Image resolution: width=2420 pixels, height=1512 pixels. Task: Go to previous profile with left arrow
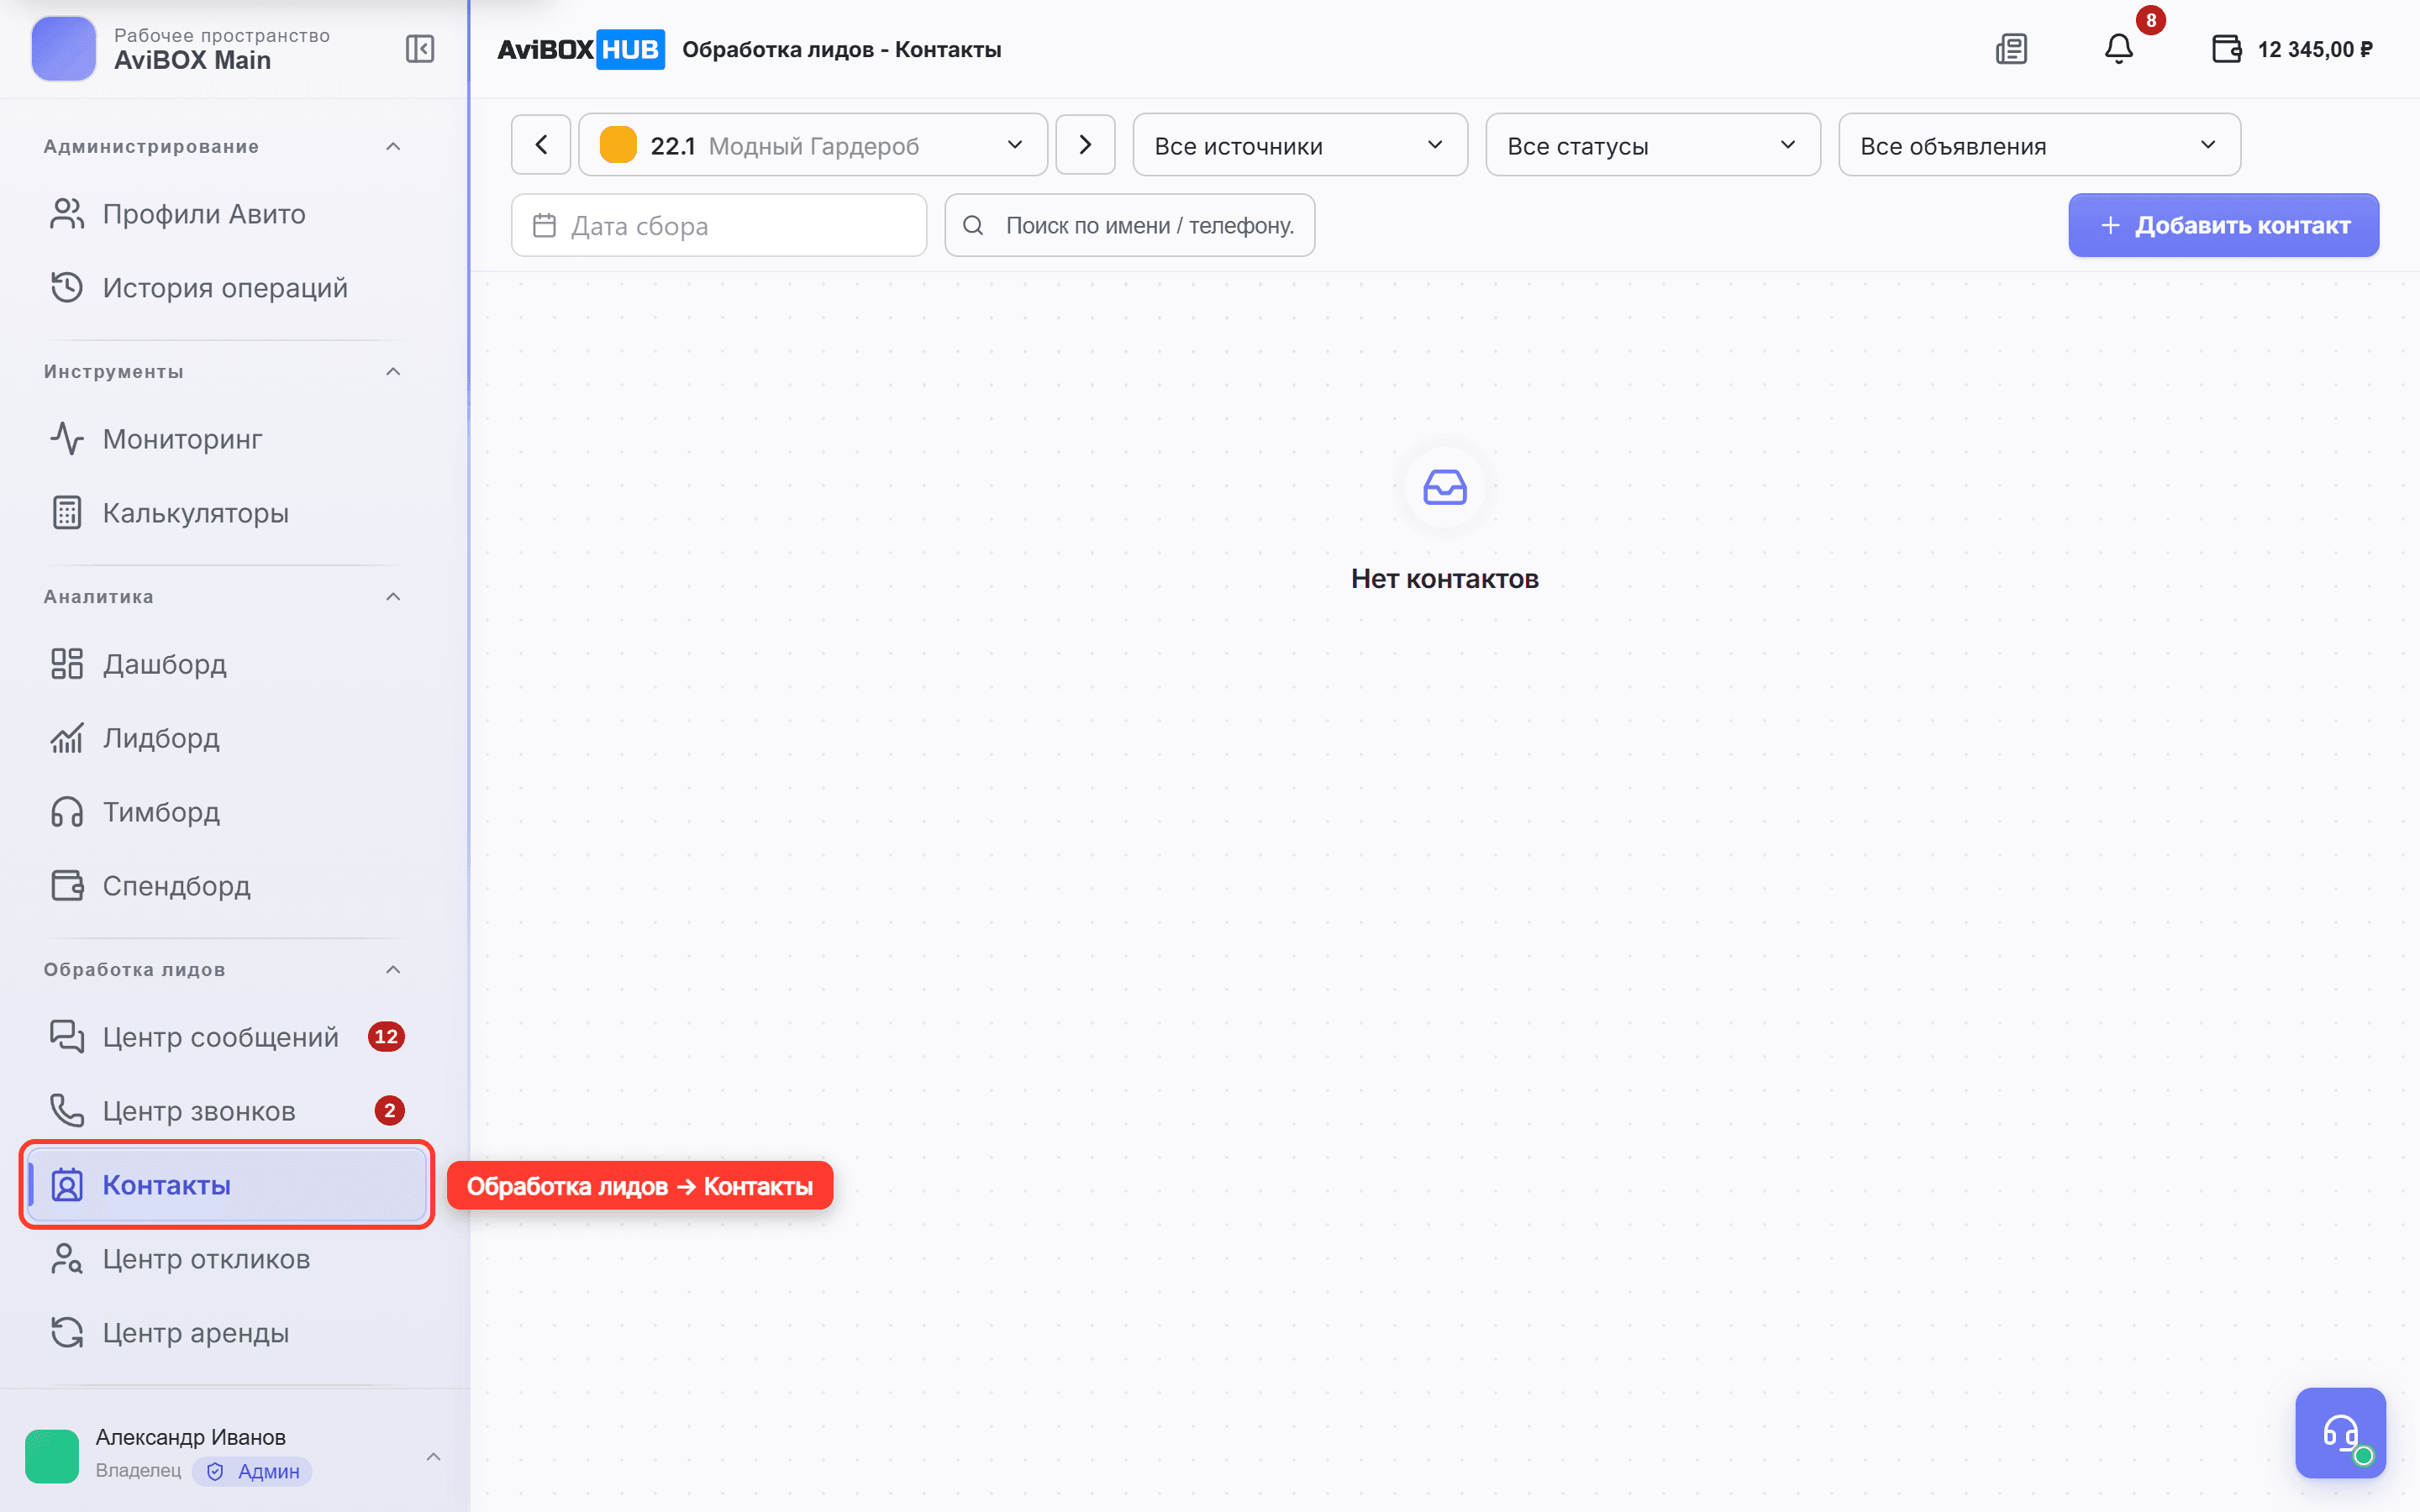tap(541, 145)
